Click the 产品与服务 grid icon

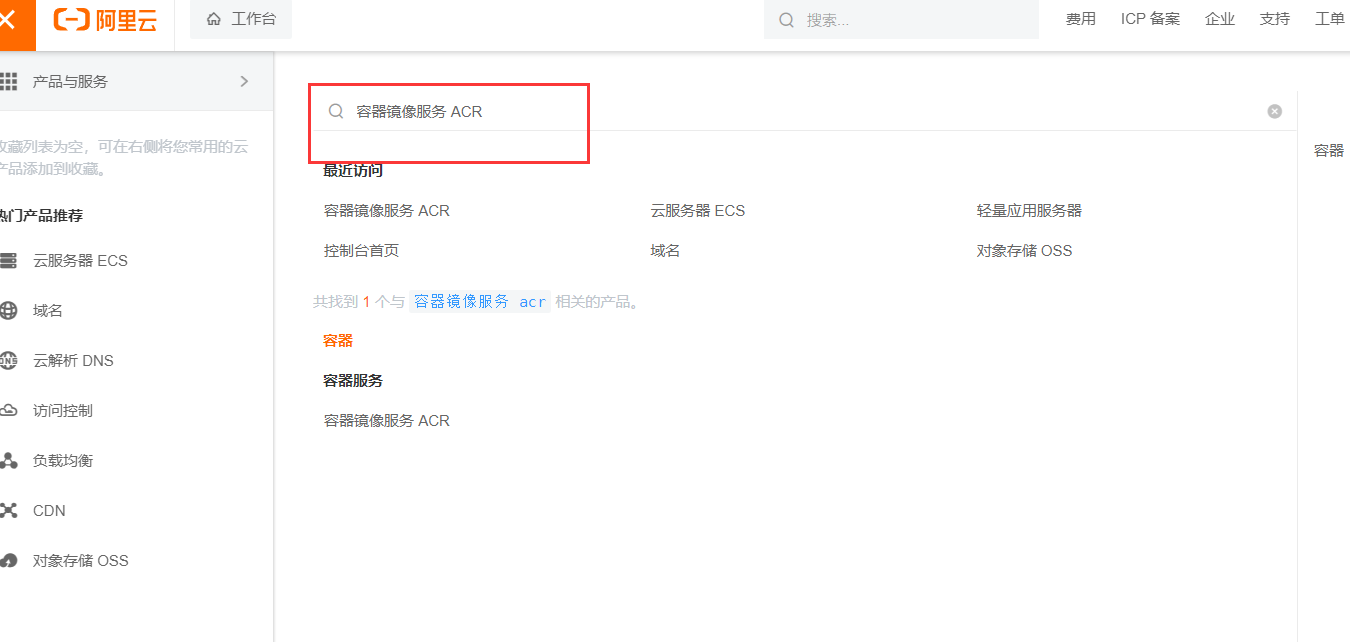[x=8, y=81]
